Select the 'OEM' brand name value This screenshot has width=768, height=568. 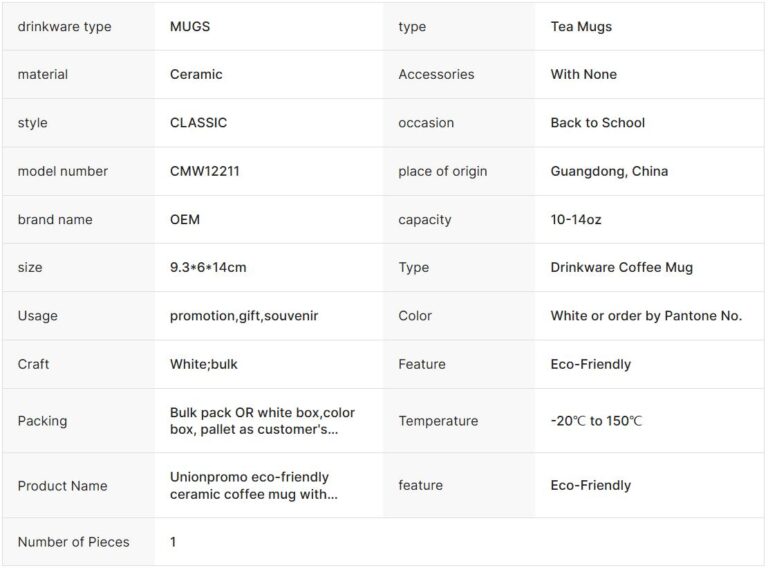coord(185,219)
